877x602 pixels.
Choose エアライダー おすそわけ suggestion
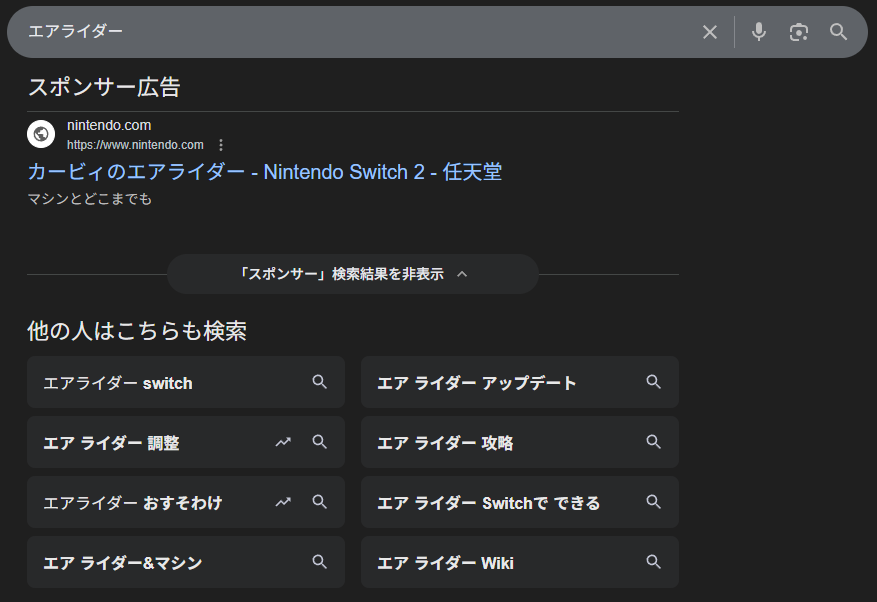[x=132, y=503]
